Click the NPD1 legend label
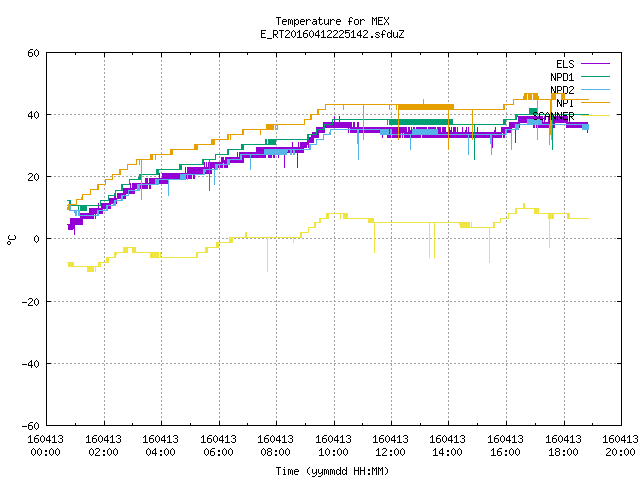The image size is (640, 480). (x=562, y=77)
